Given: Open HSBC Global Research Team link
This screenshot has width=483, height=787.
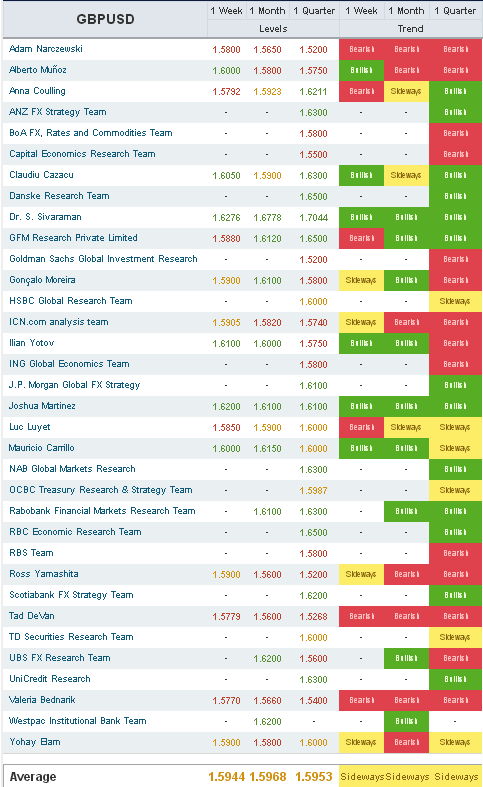Looking at the screenshot, I should pos(71,301).
